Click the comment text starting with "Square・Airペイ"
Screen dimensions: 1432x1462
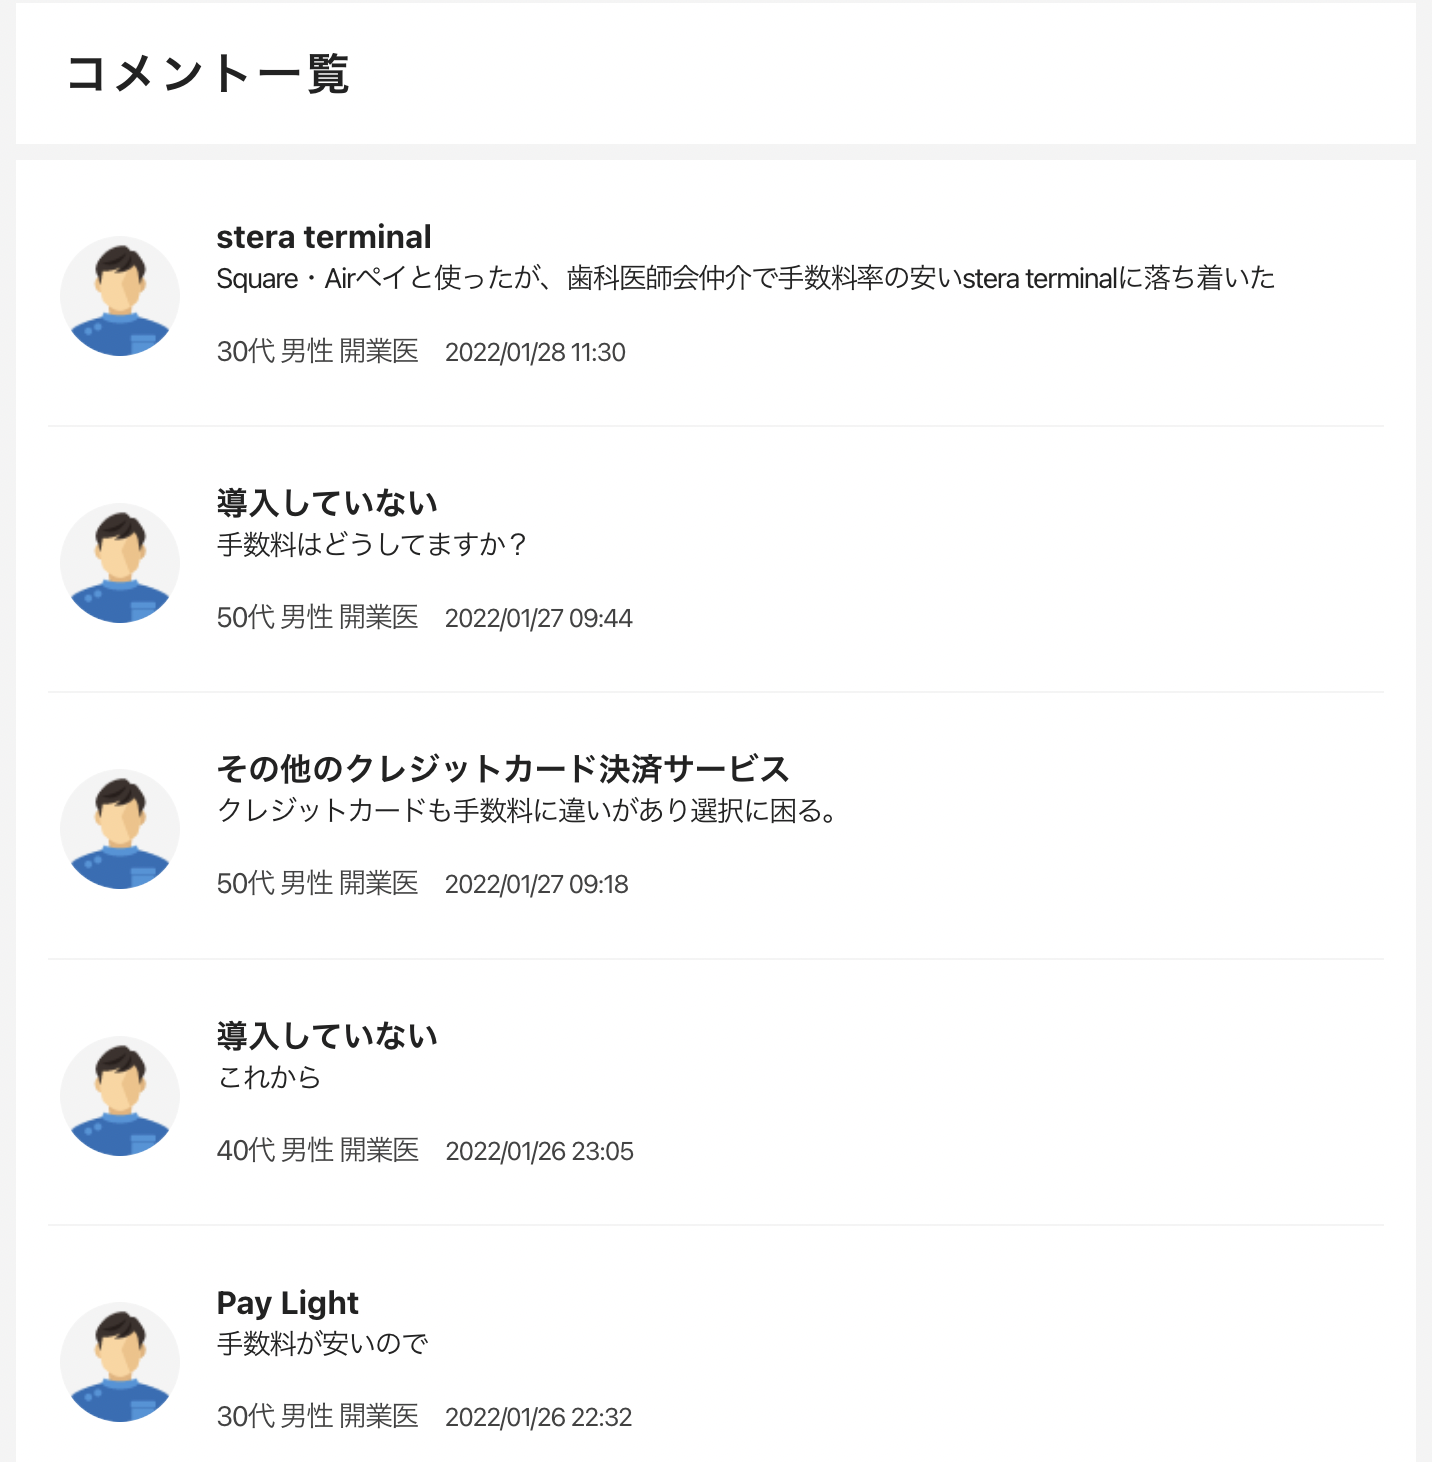(746, 278)
